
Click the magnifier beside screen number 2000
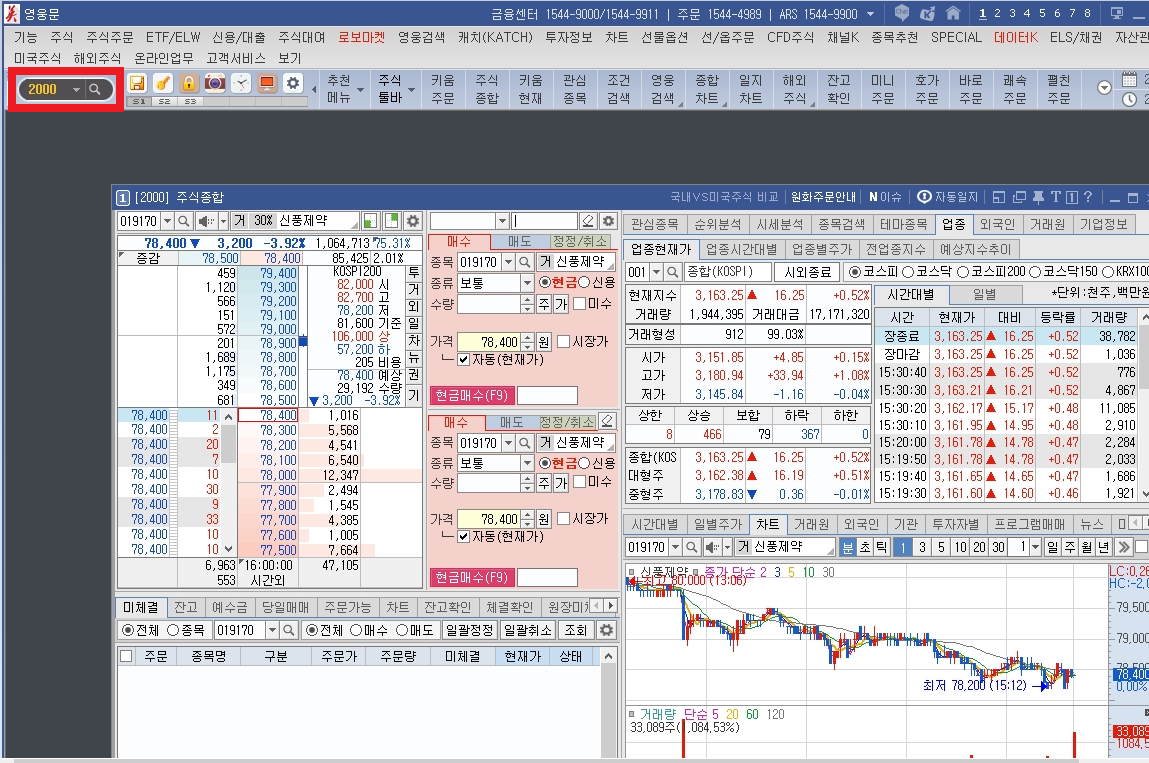click(95, 89)
